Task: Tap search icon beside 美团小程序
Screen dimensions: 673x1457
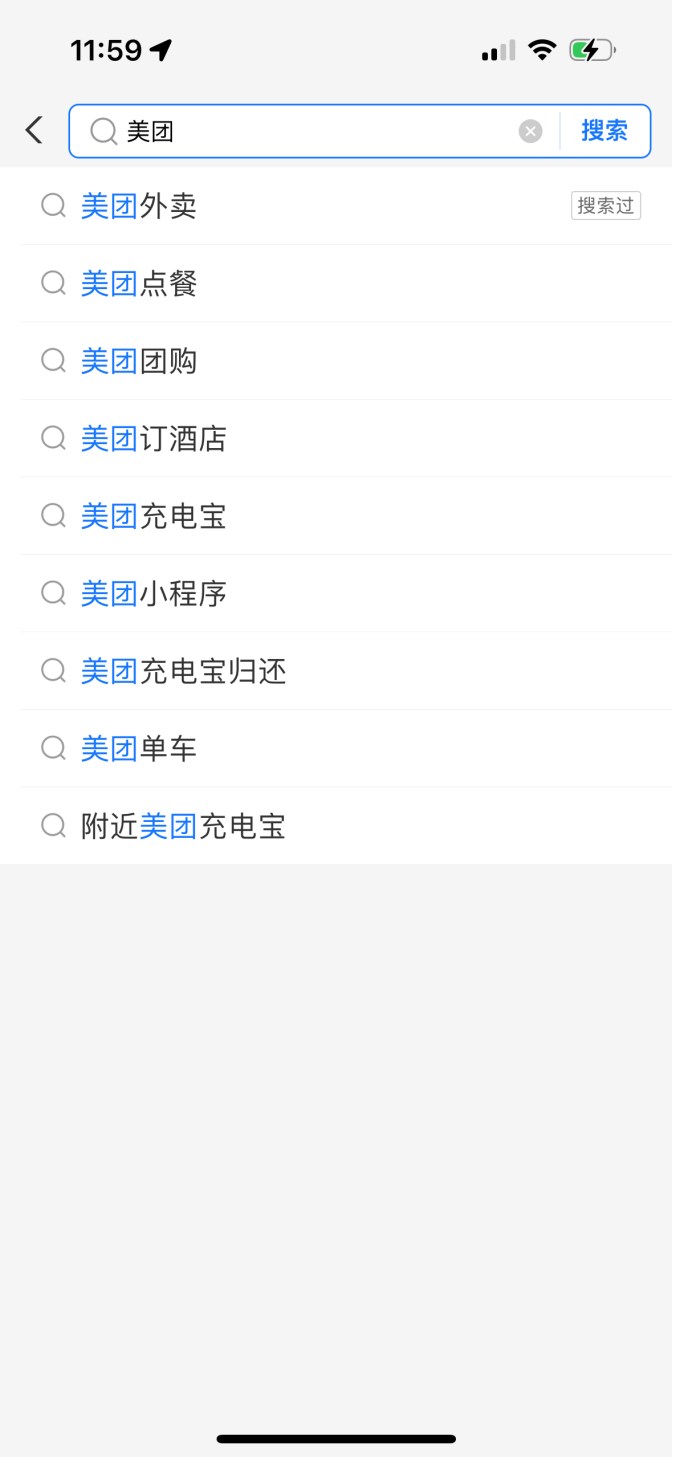Action: click(53, 594)
